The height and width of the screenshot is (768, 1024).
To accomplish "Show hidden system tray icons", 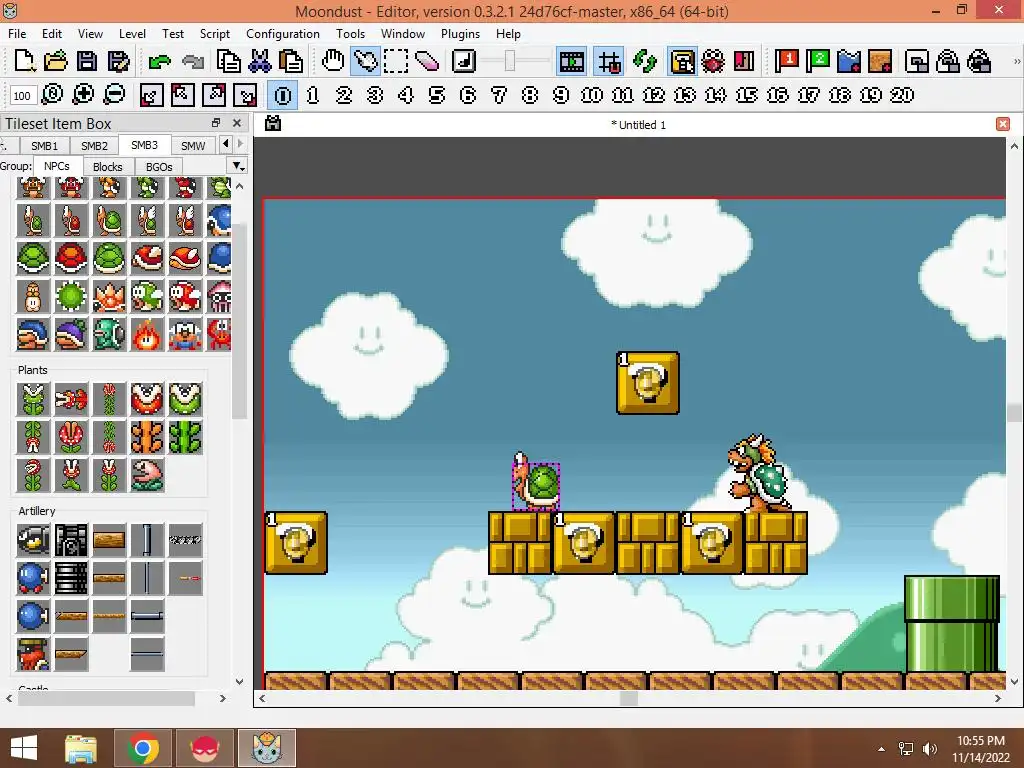I will (x=882, y=748).
